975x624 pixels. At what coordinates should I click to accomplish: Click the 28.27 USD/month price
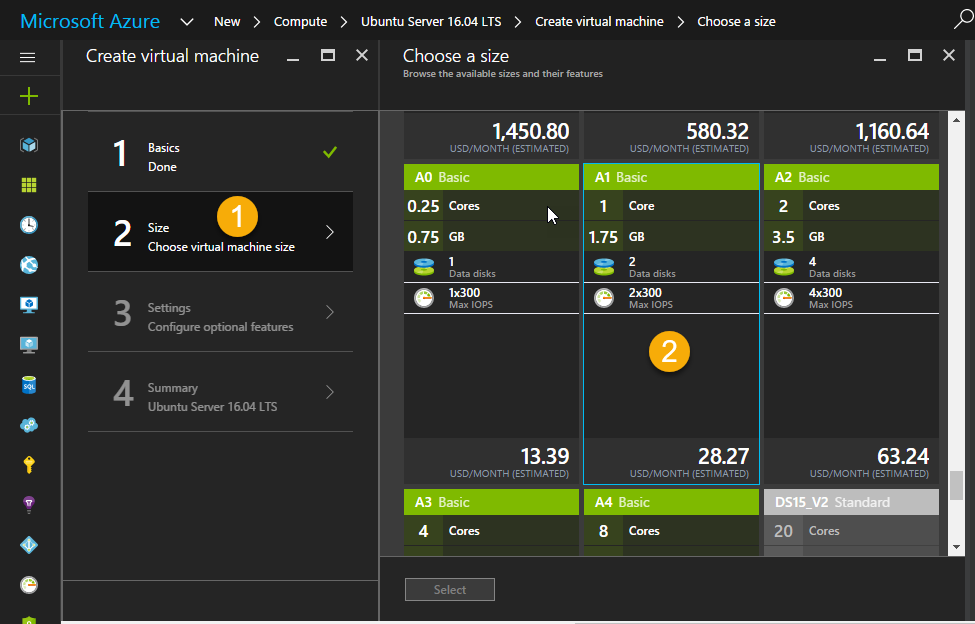723,457
